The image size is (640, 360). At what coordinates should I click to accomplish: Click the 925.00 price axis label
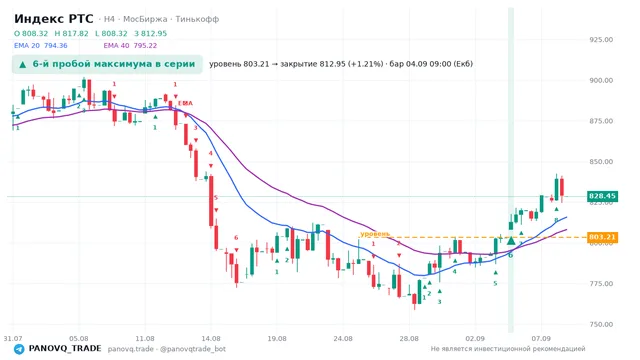[601, 40]
